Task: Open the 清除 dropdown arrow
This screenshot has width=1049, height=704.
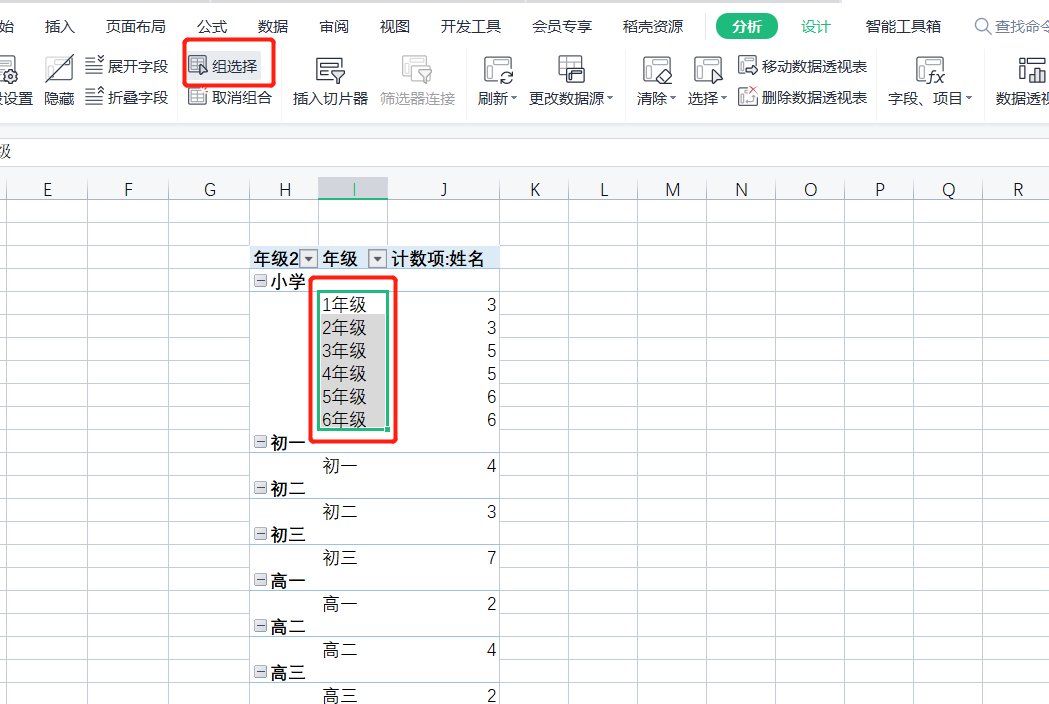Action: click(673, 98)
